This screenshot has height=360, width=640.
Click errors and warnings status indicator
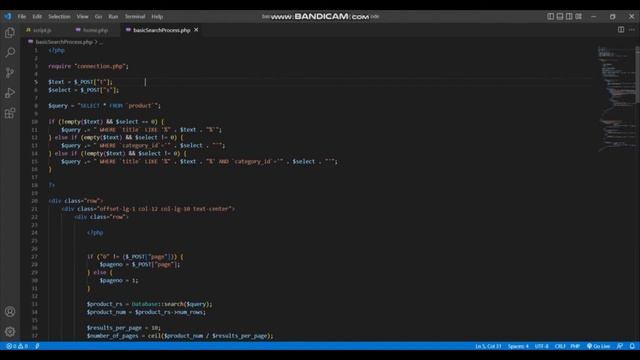click(x=17, y=346)
